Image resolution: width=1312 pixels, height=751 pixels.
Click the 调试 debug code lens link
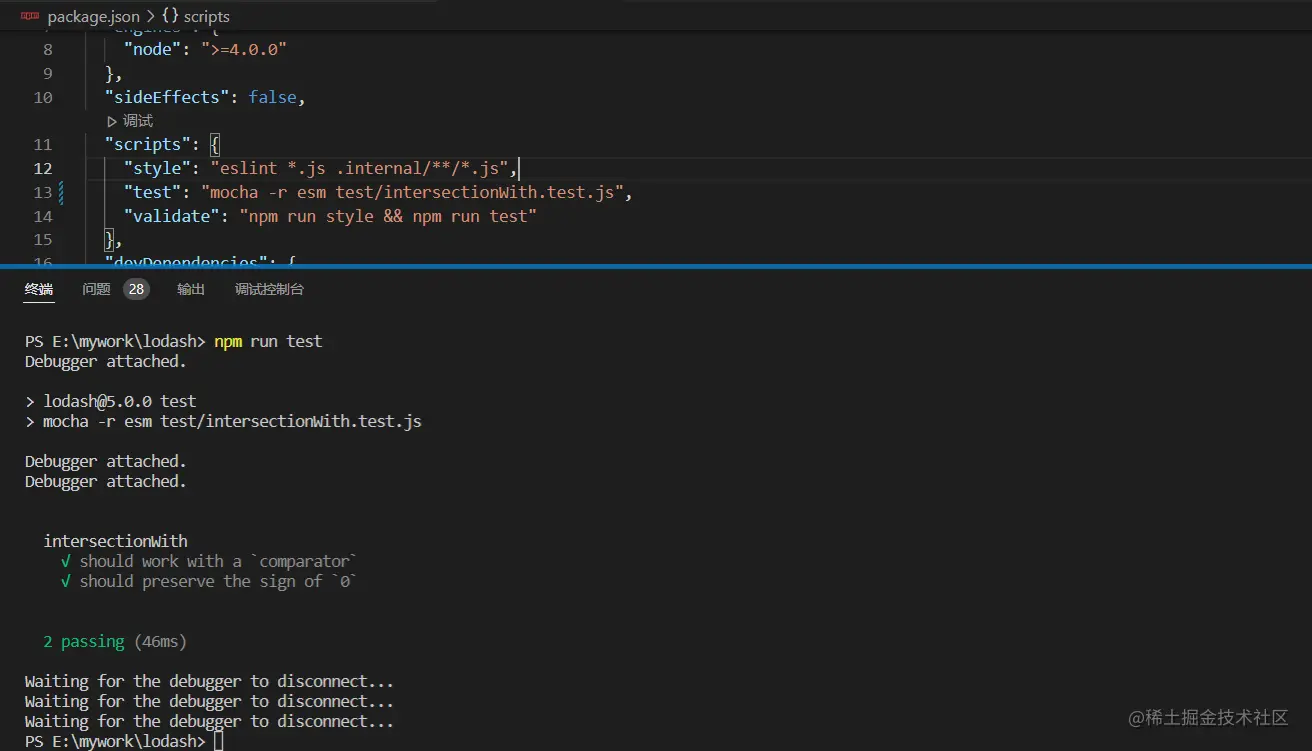(137, 121)
